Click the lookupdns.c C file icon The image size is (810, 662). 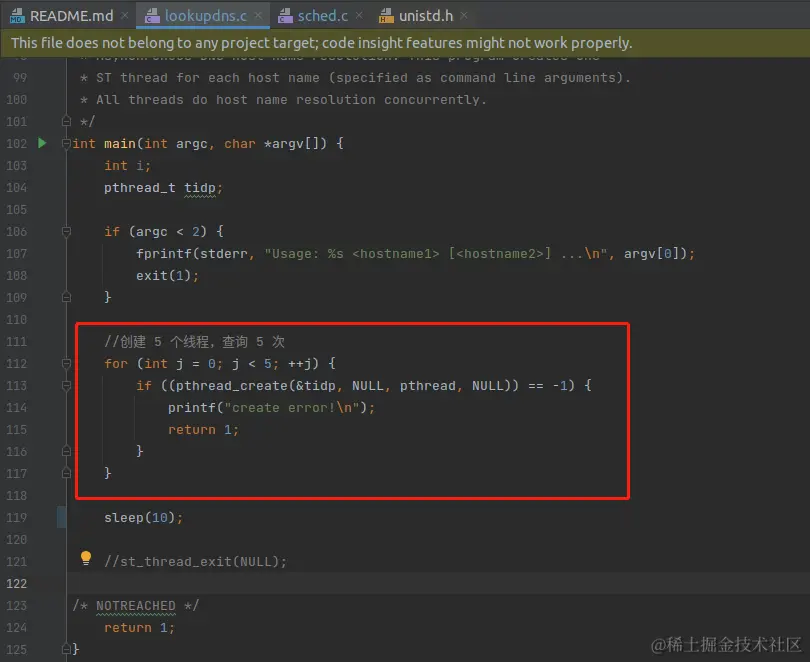point(152,16)
